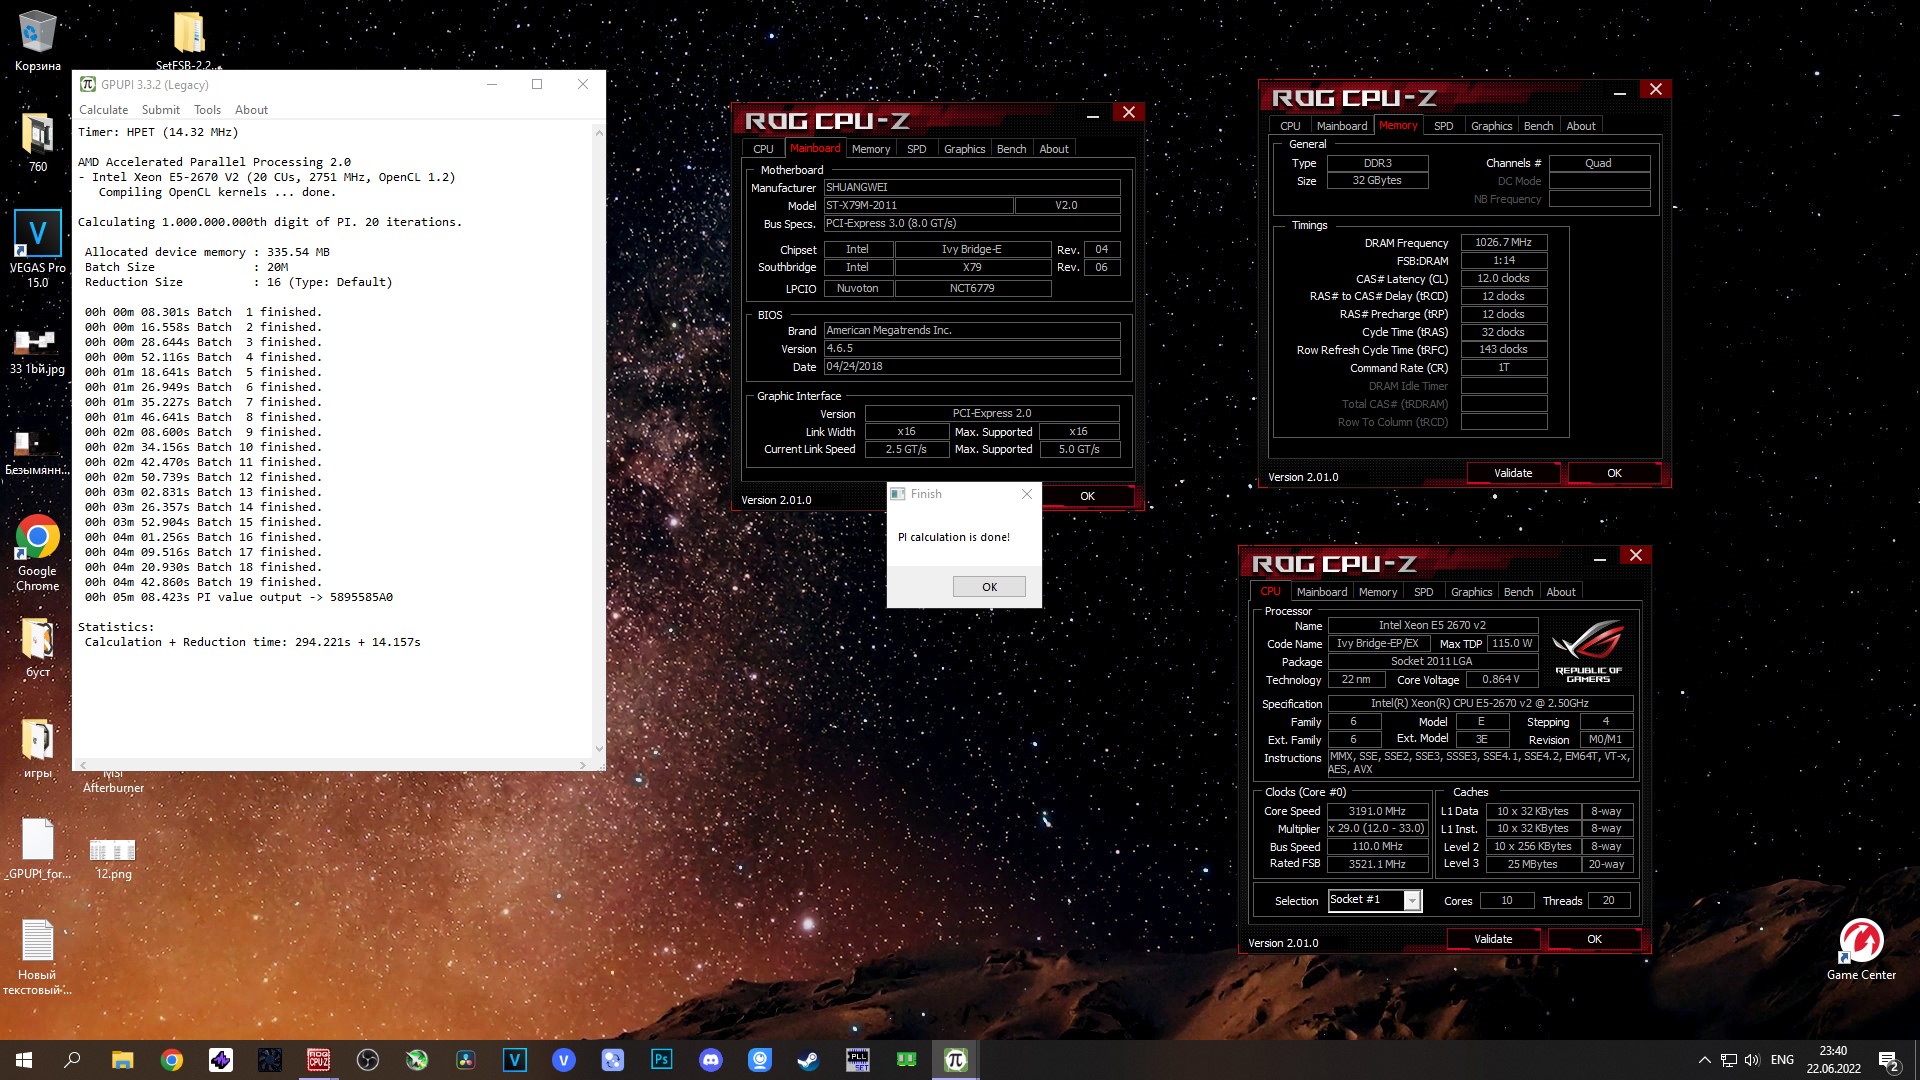Expand the Socket #1 selection dropdown
Screen dimensions: 1920x1080
pyautogui.click(x=1412, y=901)
